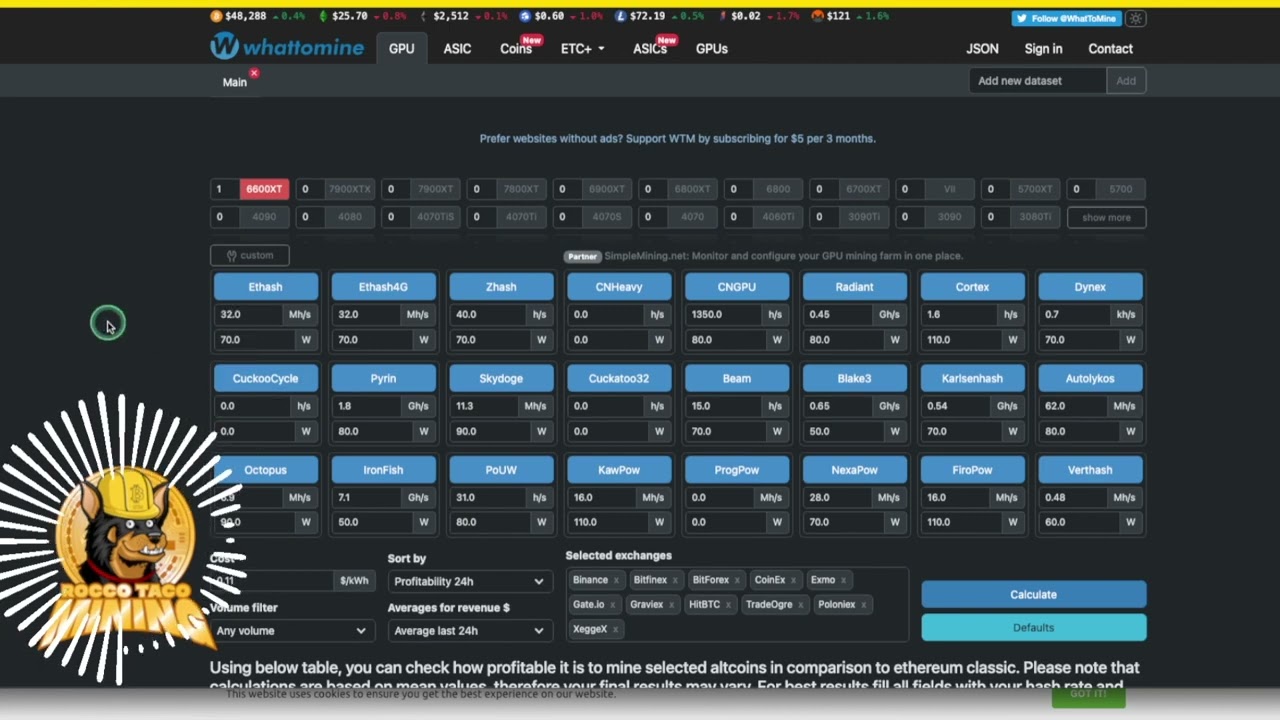Viewport: 1280px width, 720px height.
Task: Click show more GPUs button
Action: coord(1106,217)
